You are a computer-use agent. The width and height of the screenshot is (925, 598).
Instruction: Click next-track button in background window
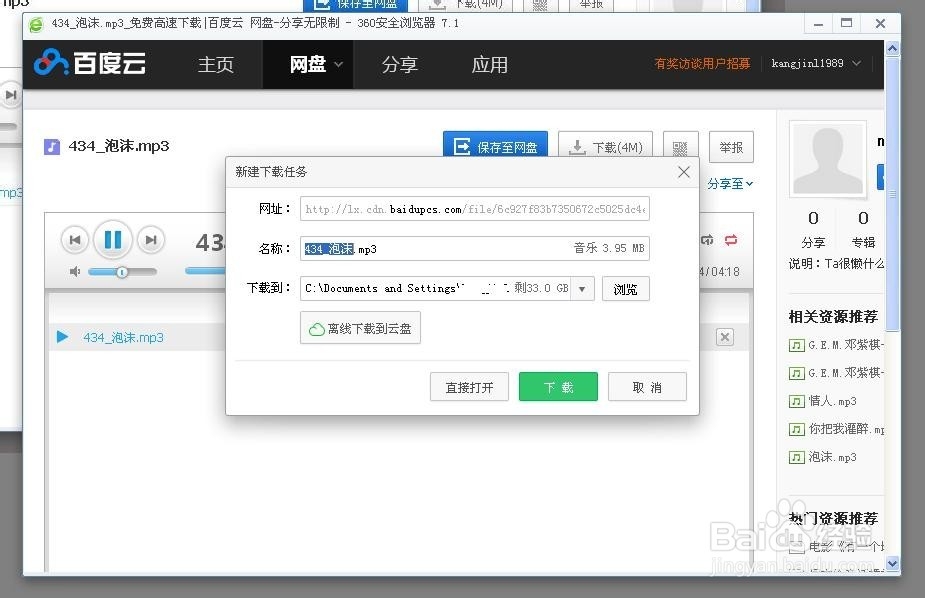11,95
